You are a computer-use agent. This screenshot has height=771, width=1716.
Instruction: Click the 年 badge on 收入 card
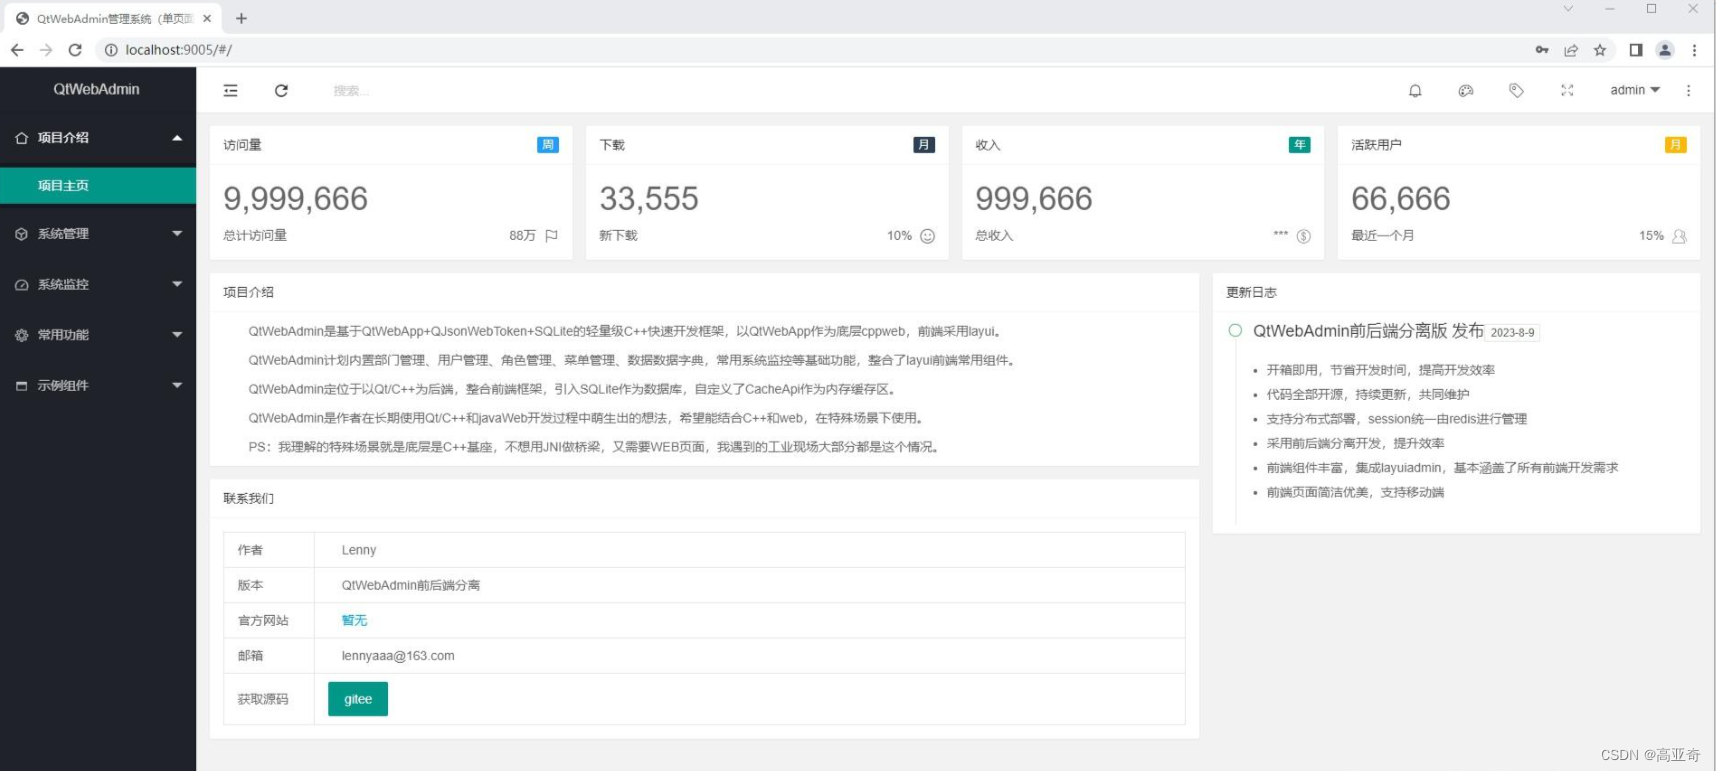[x=1300, y=145]
